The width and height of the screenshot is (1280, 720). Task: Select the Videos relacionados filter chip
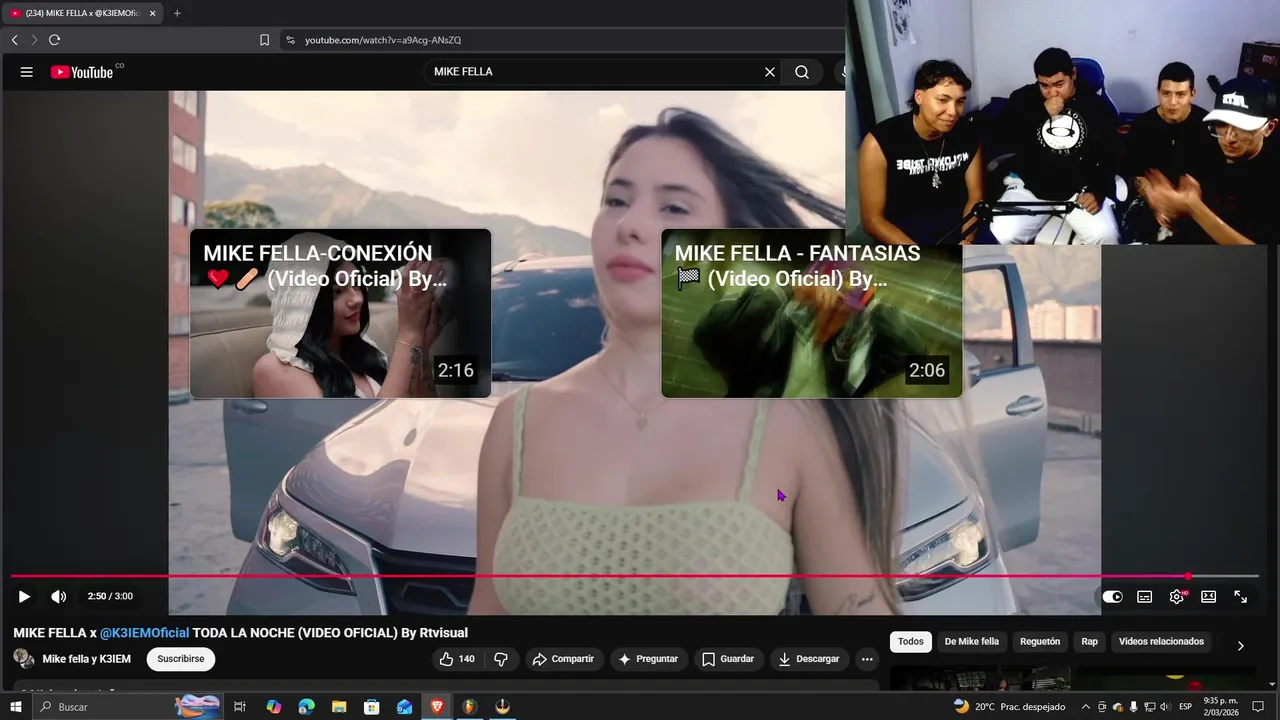coord(1161,642)
